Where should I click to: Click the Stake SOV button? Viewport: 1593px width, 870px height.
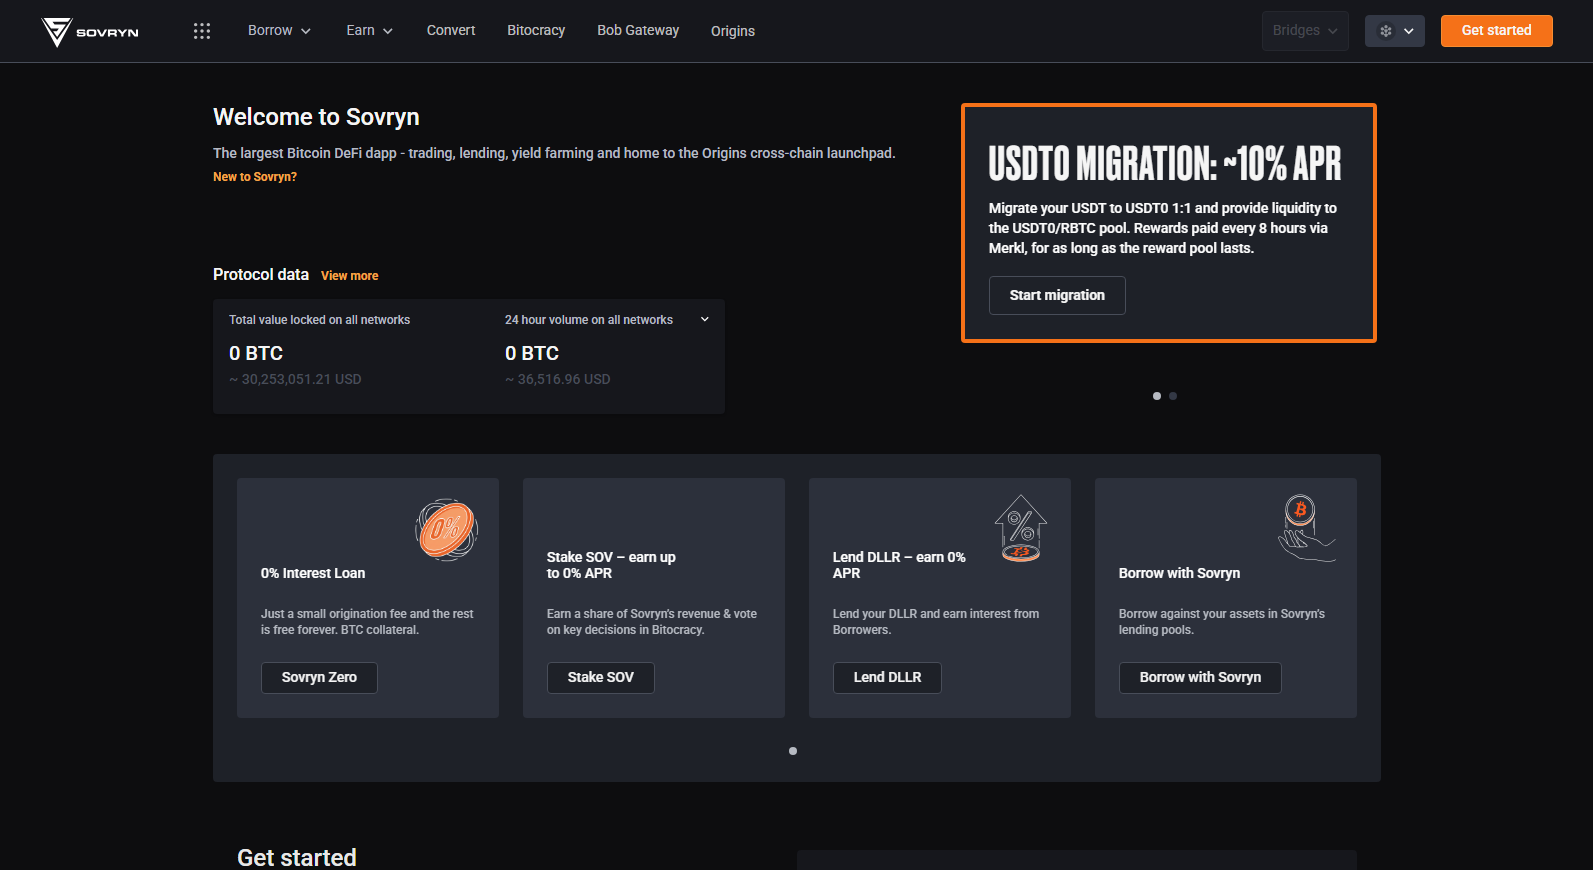point(601,678)
